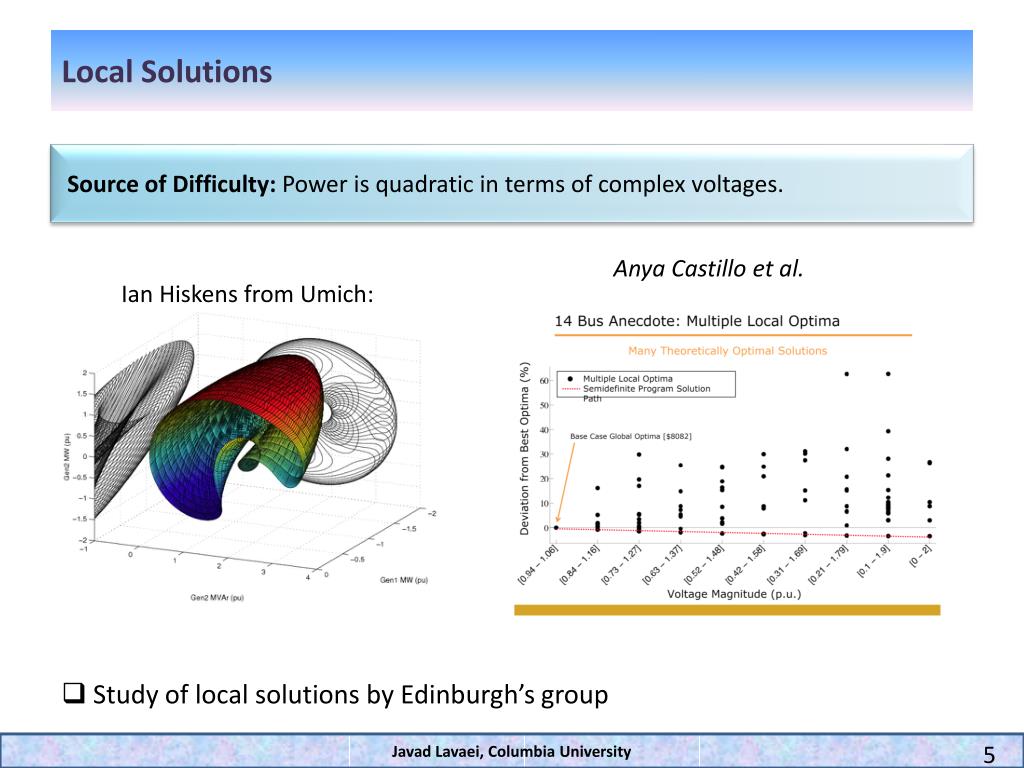This screenshot has width=1024, height=768.
Task: Click the 'Ian Hiskens from Umich:' caption
Action: [248, 295]
